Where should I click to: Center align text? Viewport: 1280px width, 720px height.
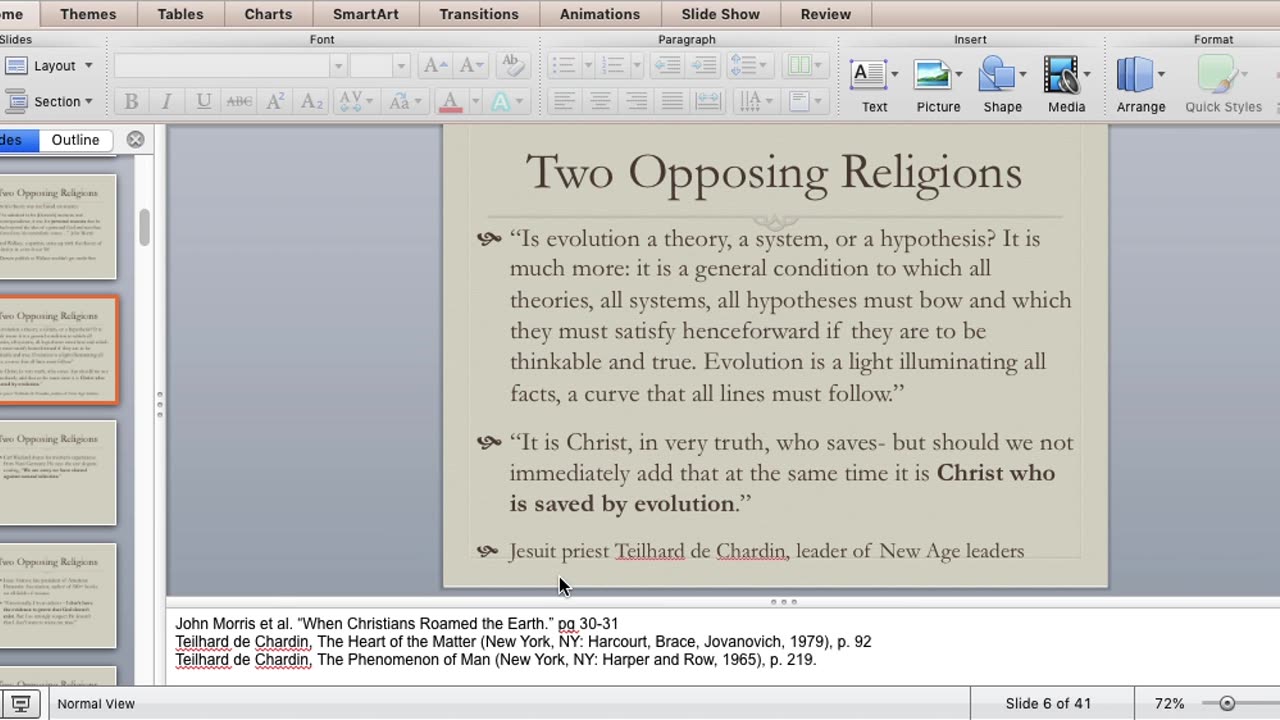(600, 101)
